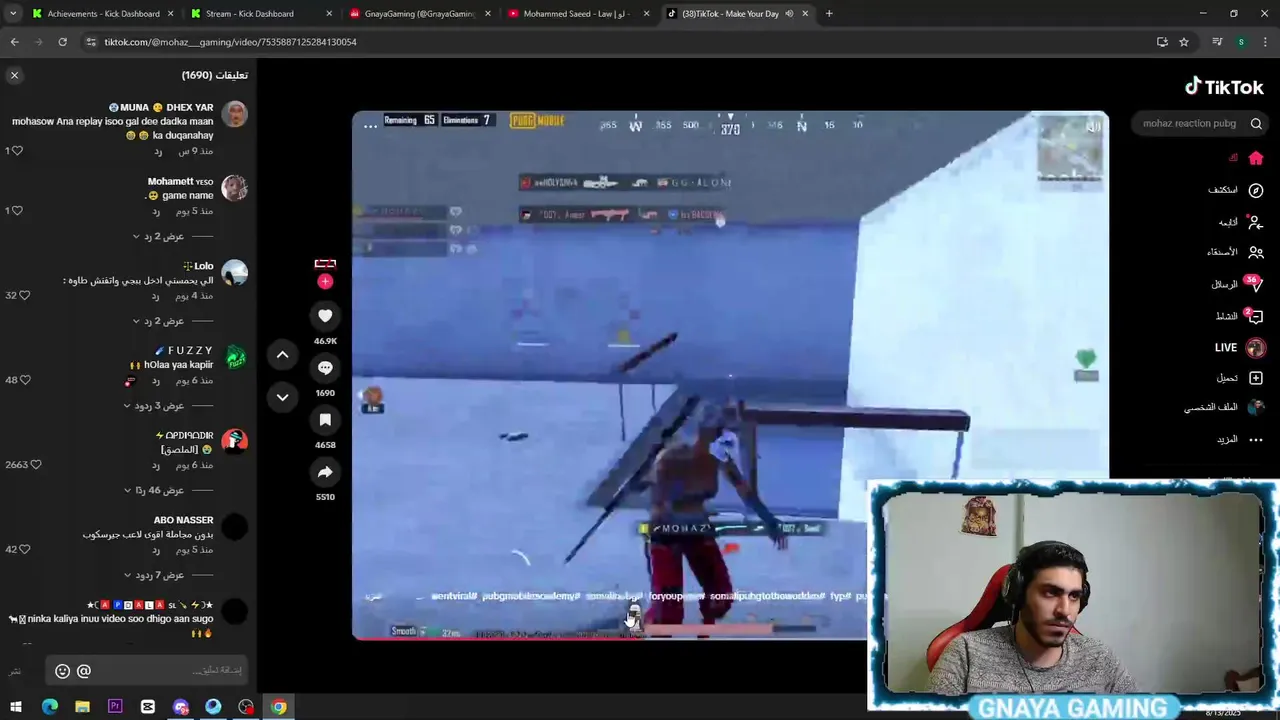The image size is (1280, 720).
Task: Open the Friends sidebar icon
Action: tap(1256, 252)
